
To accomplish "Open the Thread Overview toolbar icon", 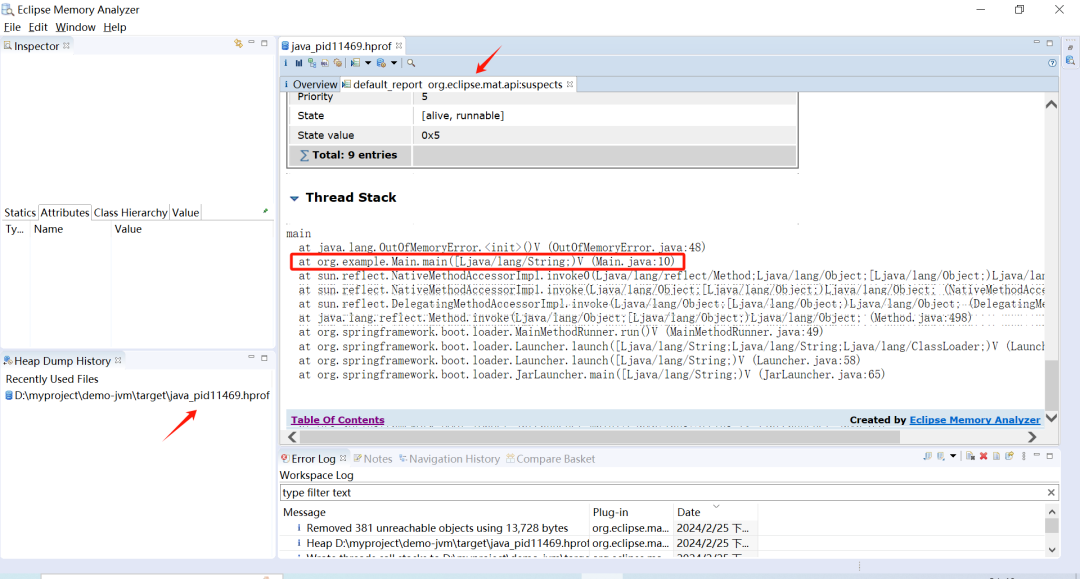I will point(338,63).
